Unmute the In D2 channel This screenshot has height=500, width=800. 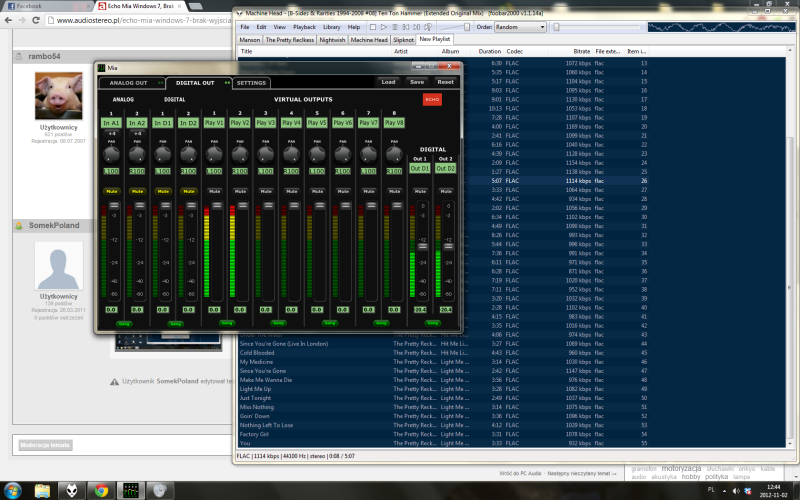pyautogui.click(x=189, y=191)
